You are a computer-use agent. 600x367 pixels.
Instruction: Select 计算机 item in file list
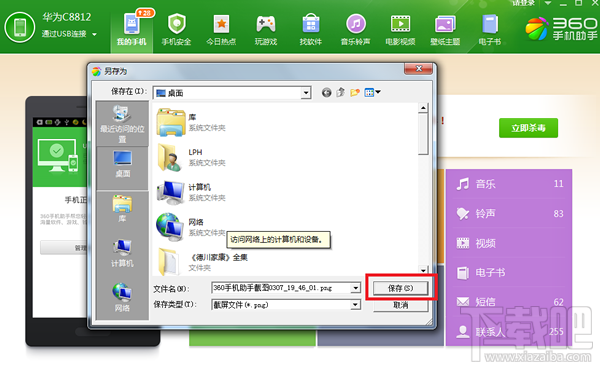click(191, 192)
